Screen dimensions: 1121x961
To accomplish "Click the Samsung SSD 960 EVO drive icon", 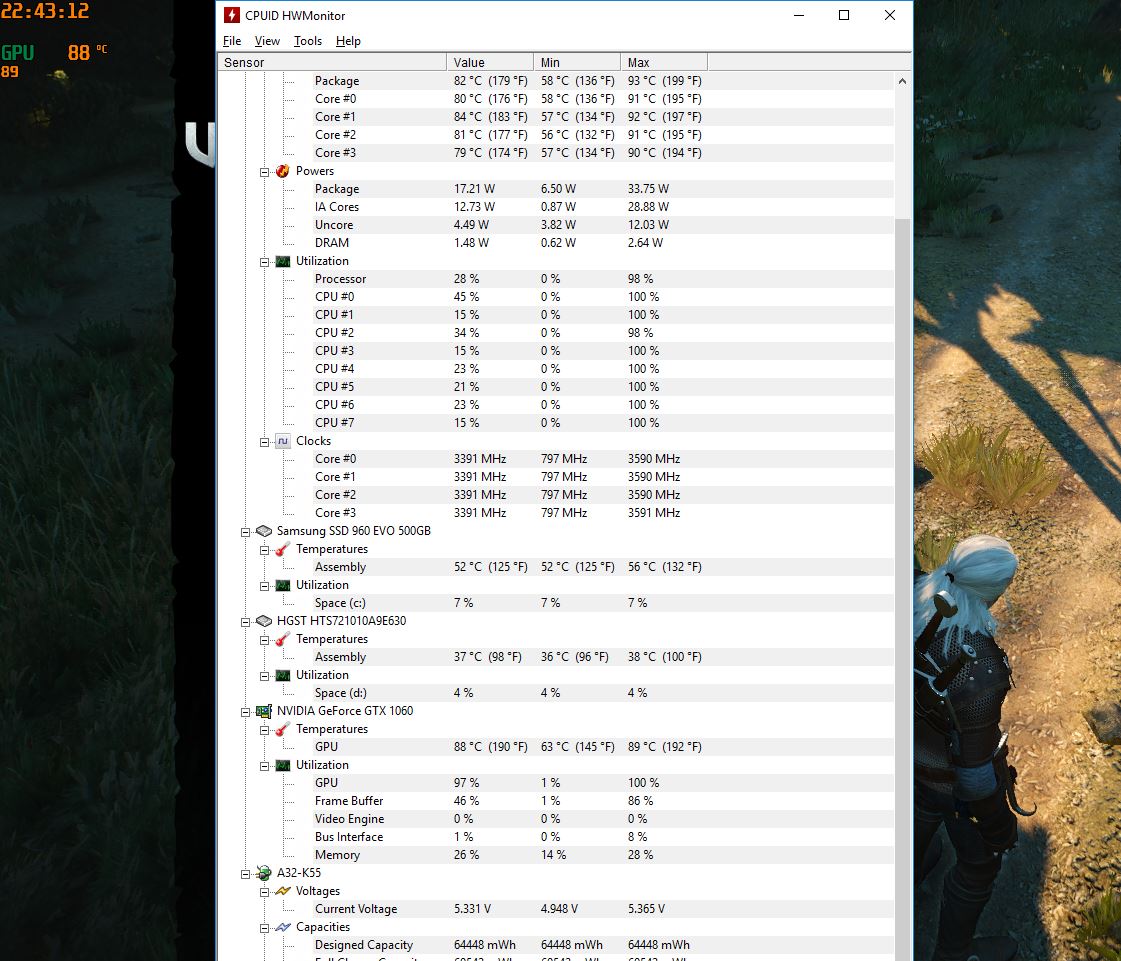I will coord(264,531).
